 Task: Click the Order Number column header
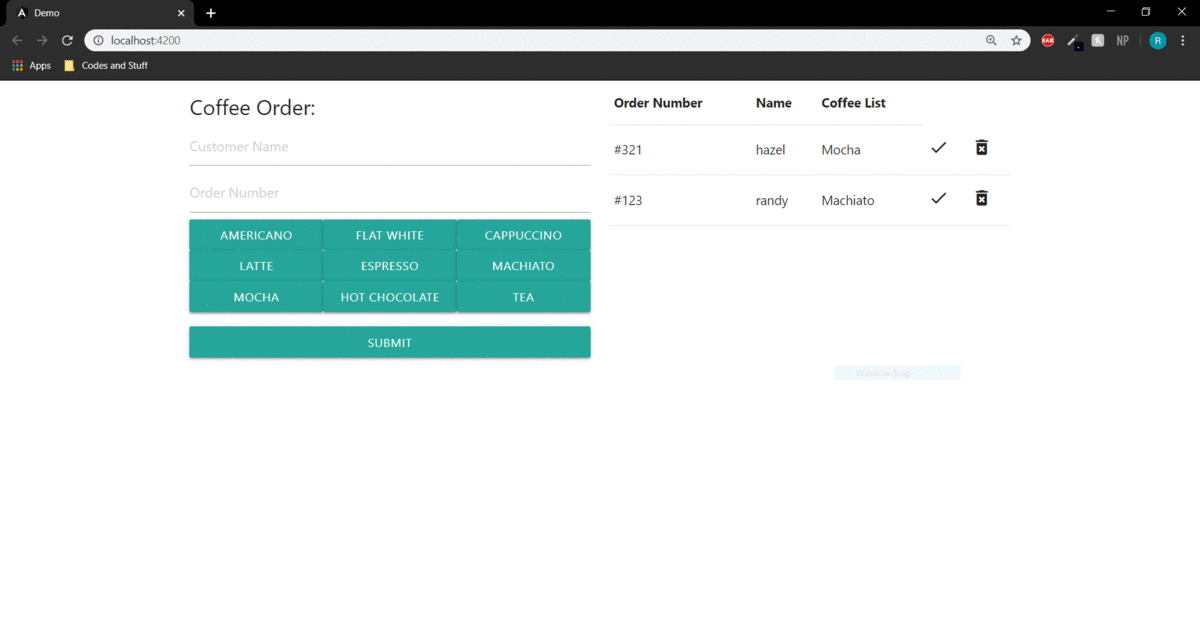coord(658,103)
